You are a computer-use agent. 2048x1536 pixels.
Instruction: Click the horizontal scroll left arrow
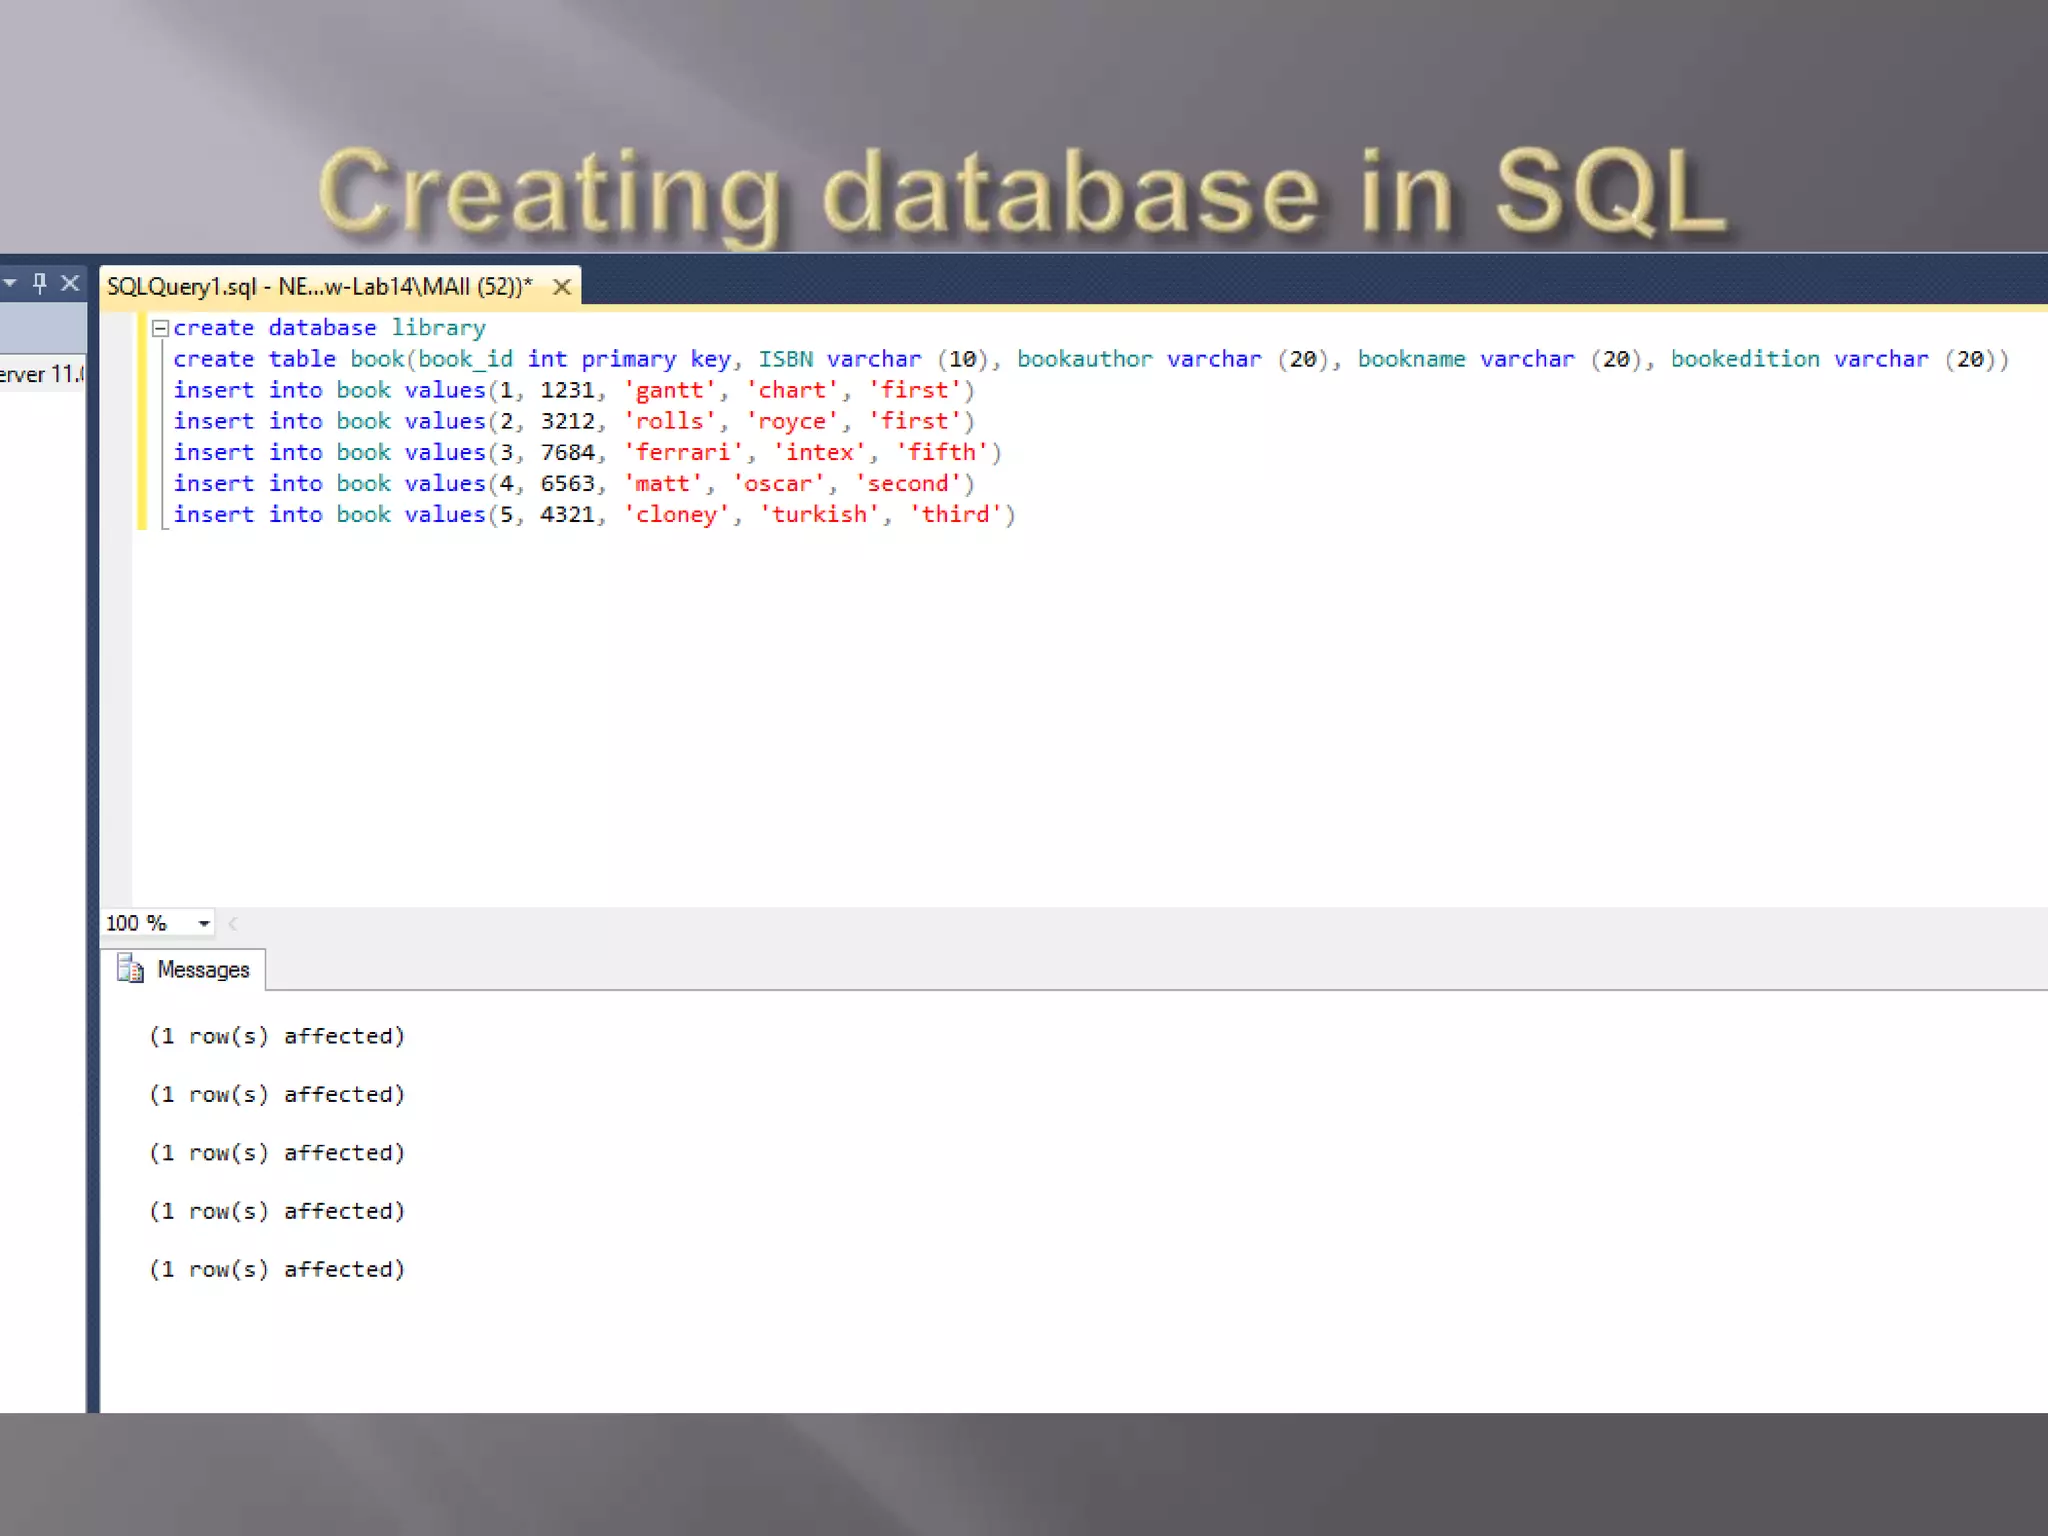pos(233,924)
